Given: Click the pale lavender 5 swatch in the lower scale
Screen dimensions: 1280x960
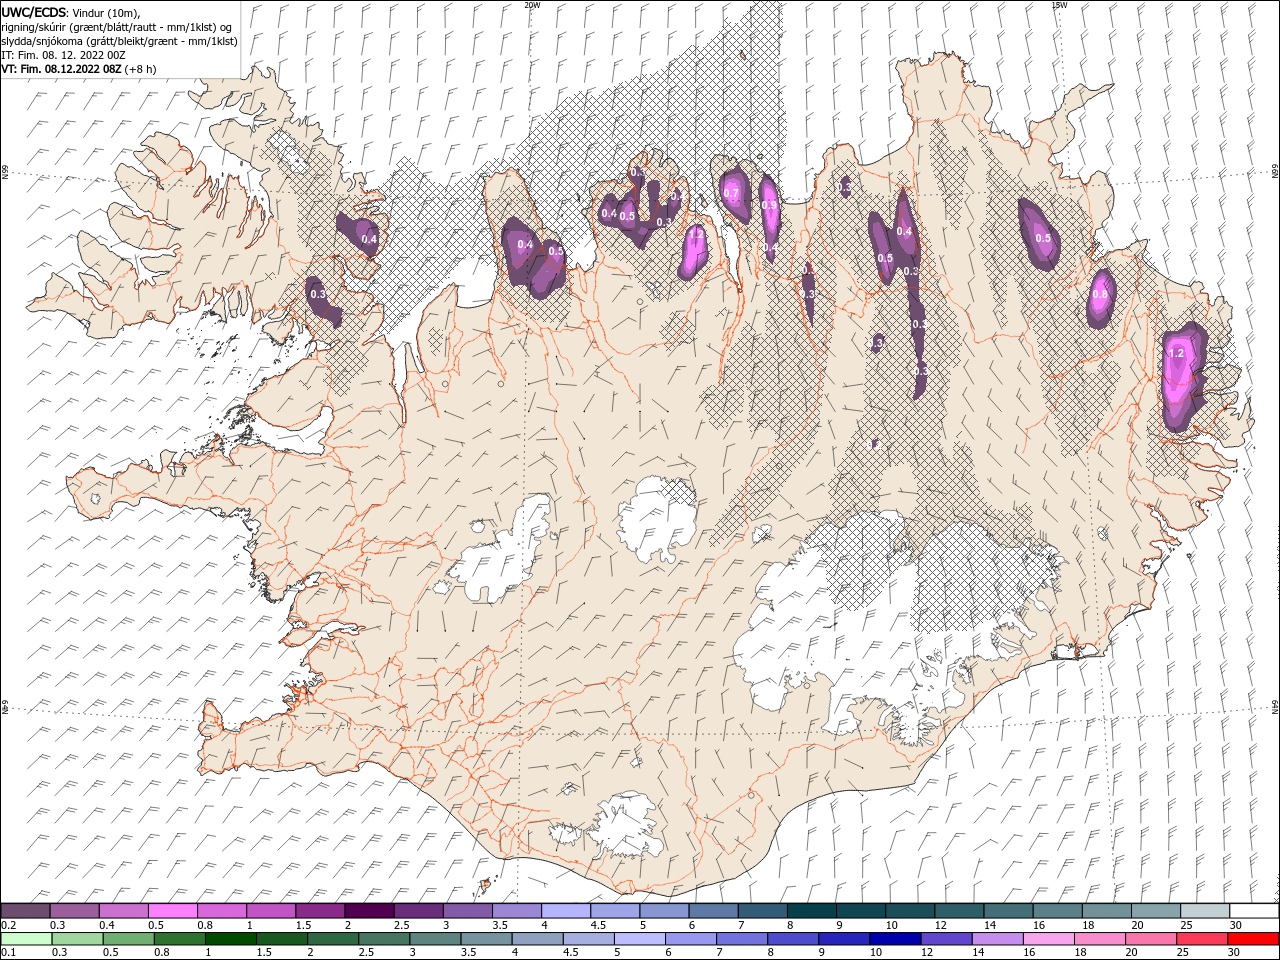Looking at the screenshot, I should coord(639,939).
